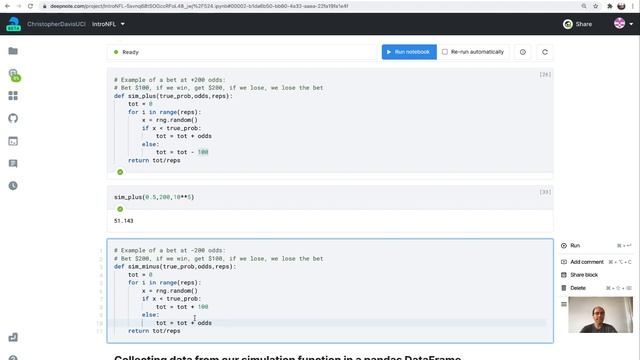Click the 'return tot/reps' line in sim_minus
Screen dimensions: 640x360
pyautogui.click(x=154, y=331)
